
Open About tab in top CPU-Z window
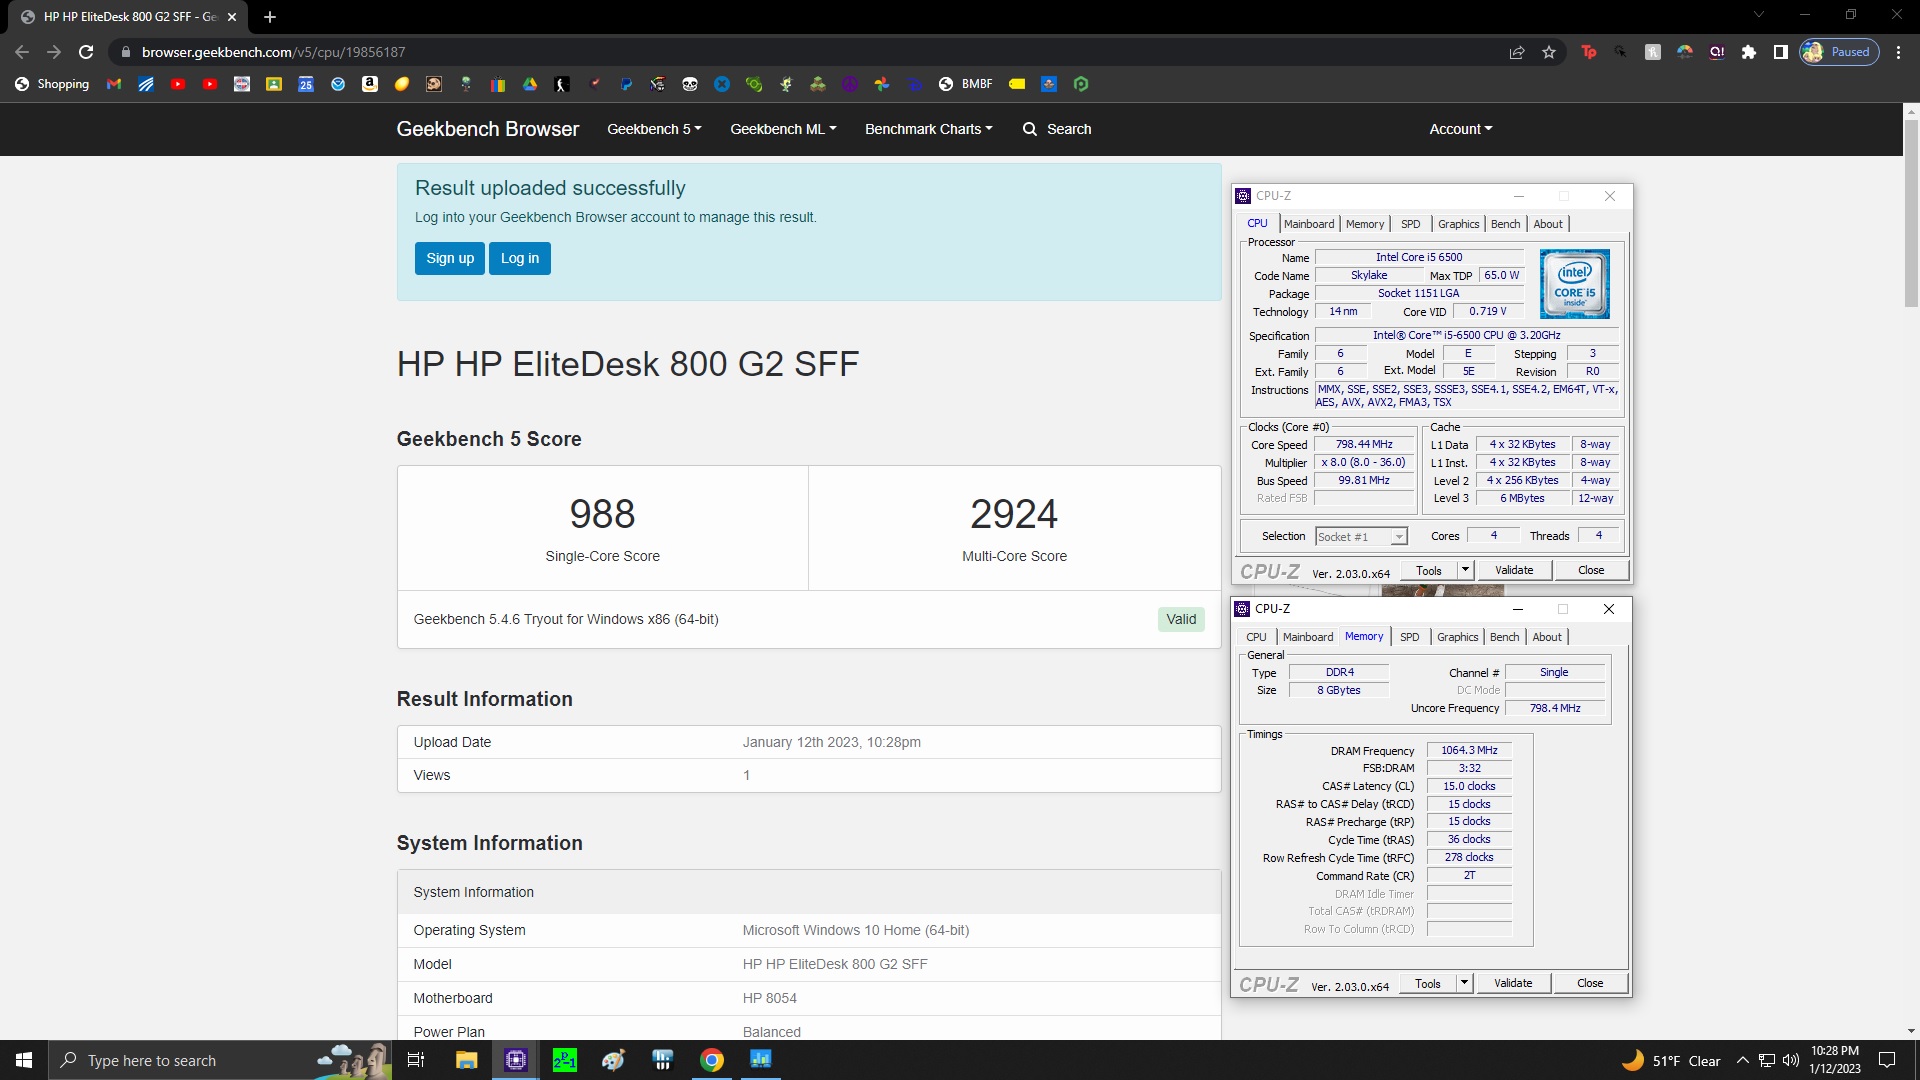(1548, 224)
